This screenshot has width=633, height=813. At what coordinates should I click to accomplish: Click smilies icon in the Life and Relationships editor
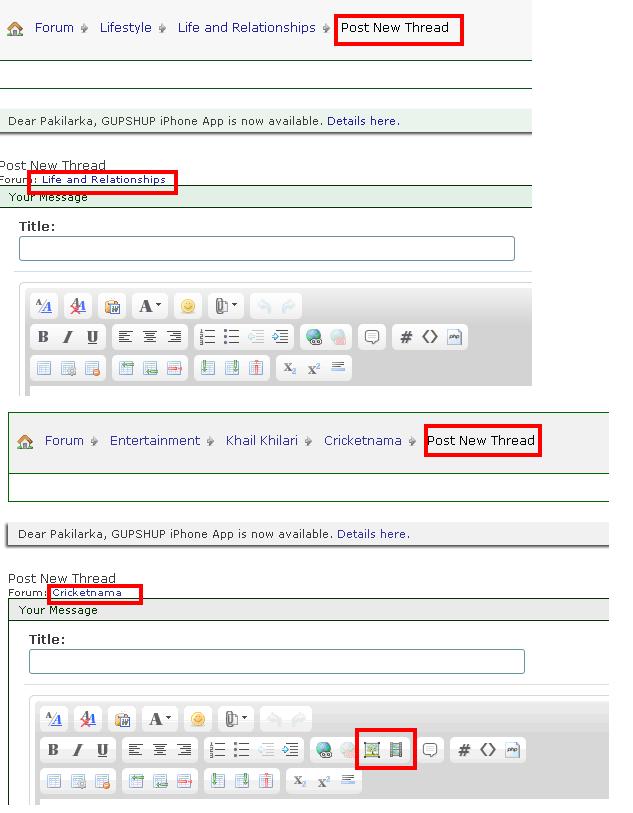pos(187,307)
